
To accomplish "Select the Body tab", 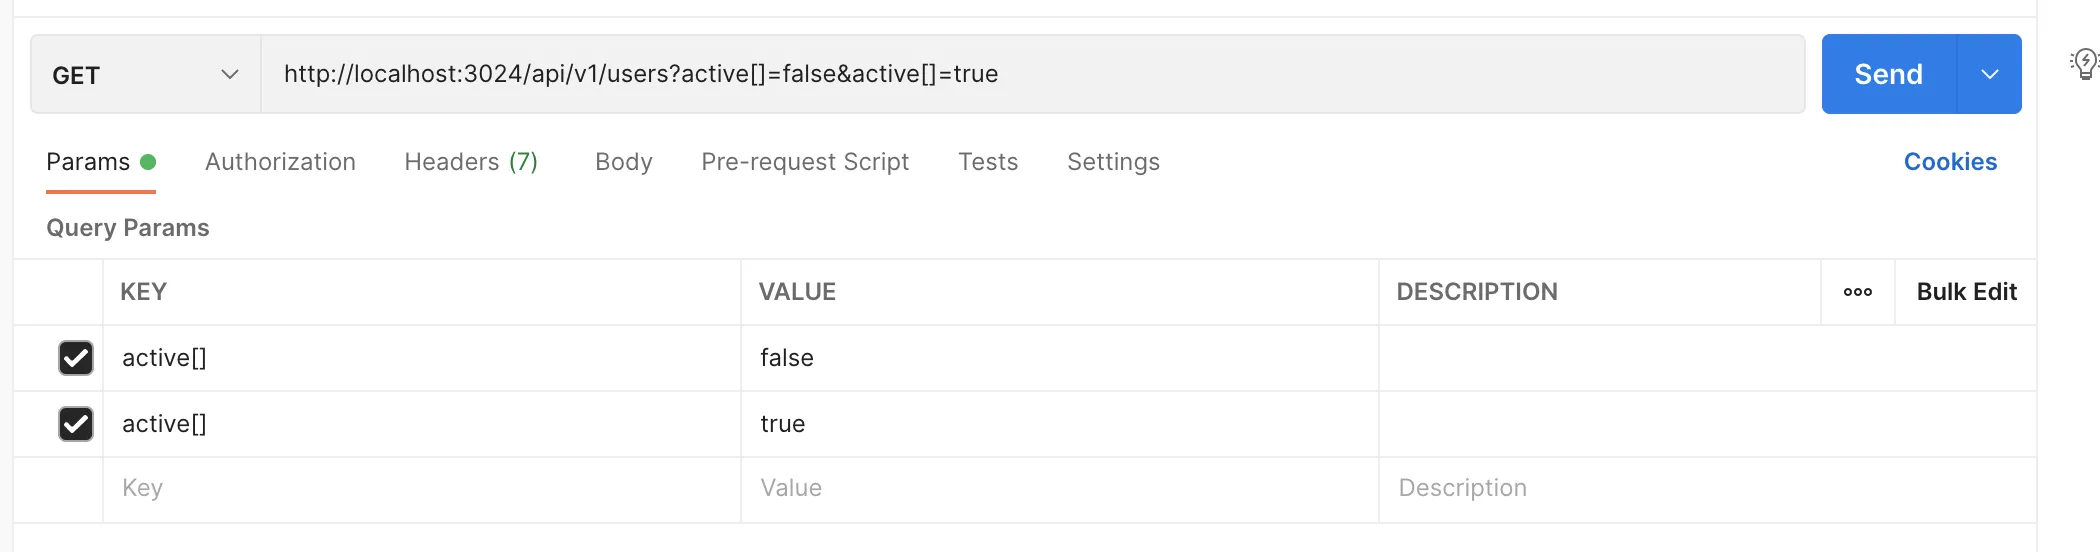I will (x=623, y=162).
